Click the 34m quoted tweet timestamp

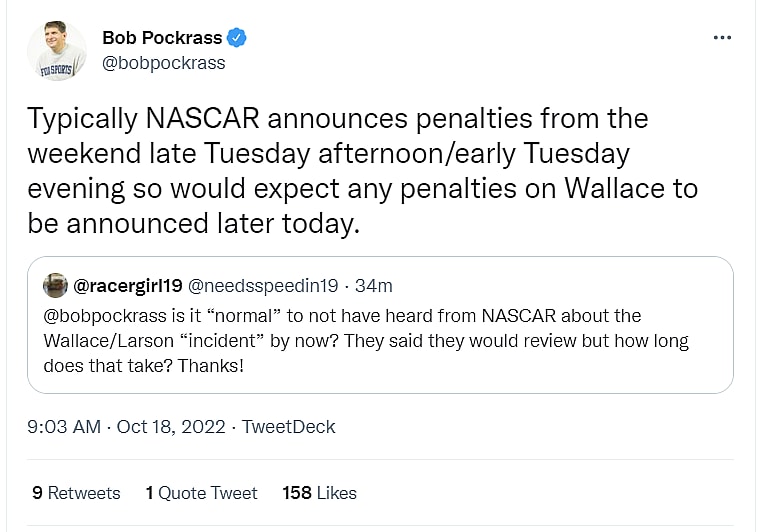[373, 286]
